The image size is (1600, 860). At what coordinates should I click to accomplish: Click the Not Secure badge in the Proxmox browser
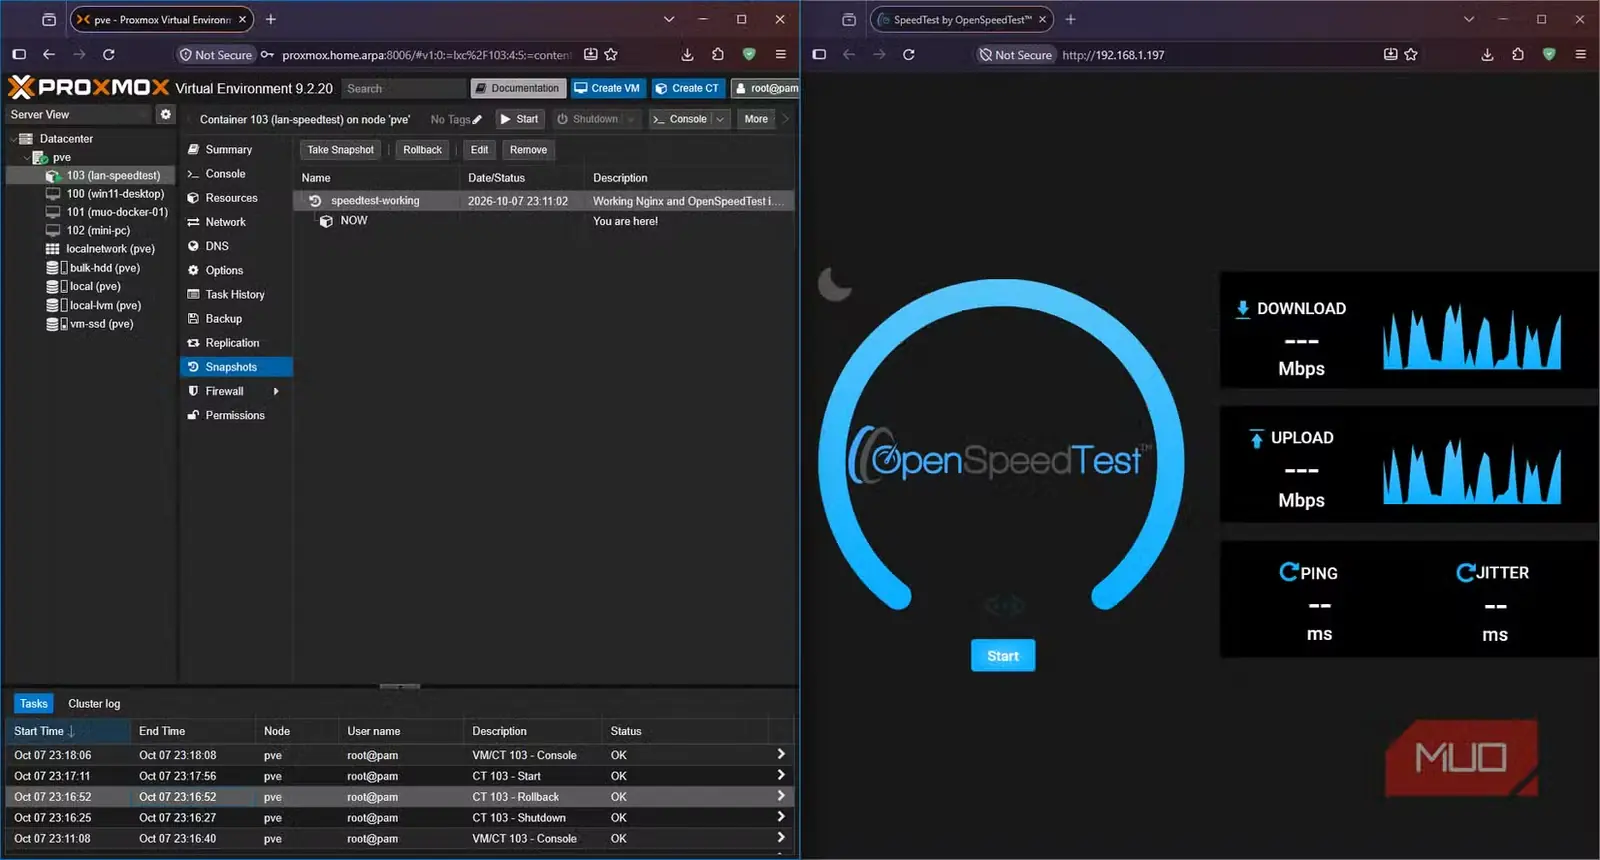215,55
